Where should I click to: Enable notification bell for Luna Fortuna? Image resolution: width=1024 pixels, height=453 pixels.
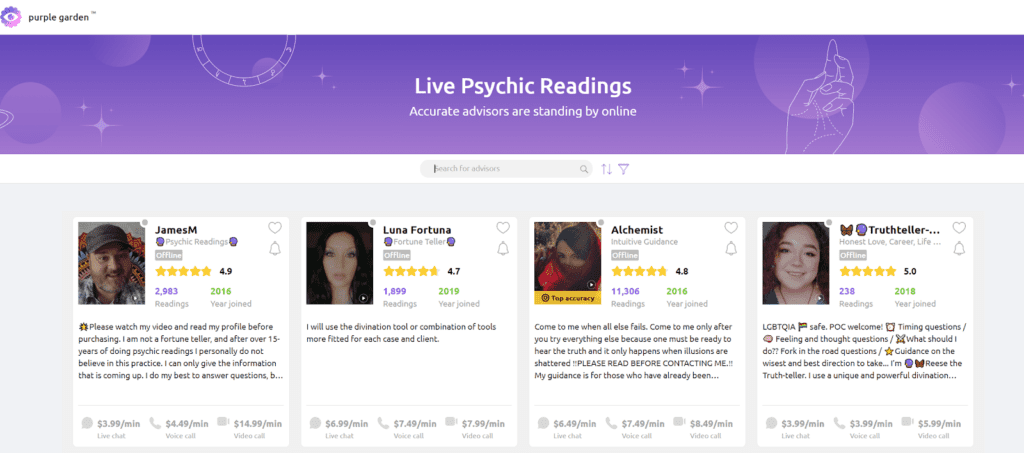503,248
